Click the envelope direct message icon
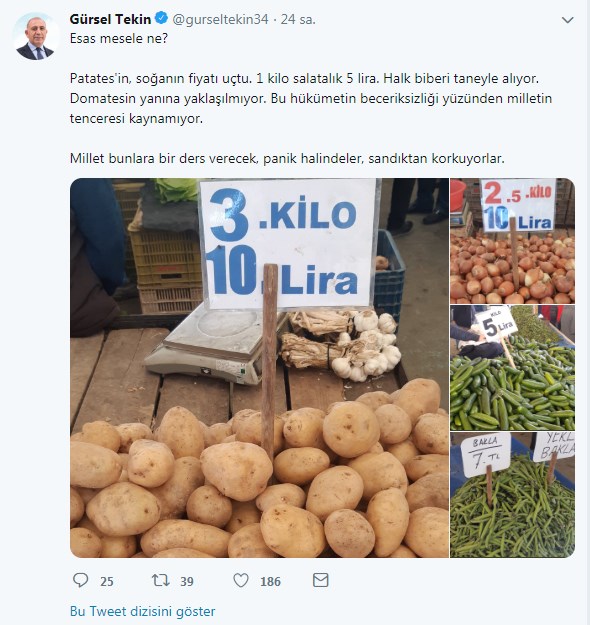590x625 pixels. click(321, 580)
